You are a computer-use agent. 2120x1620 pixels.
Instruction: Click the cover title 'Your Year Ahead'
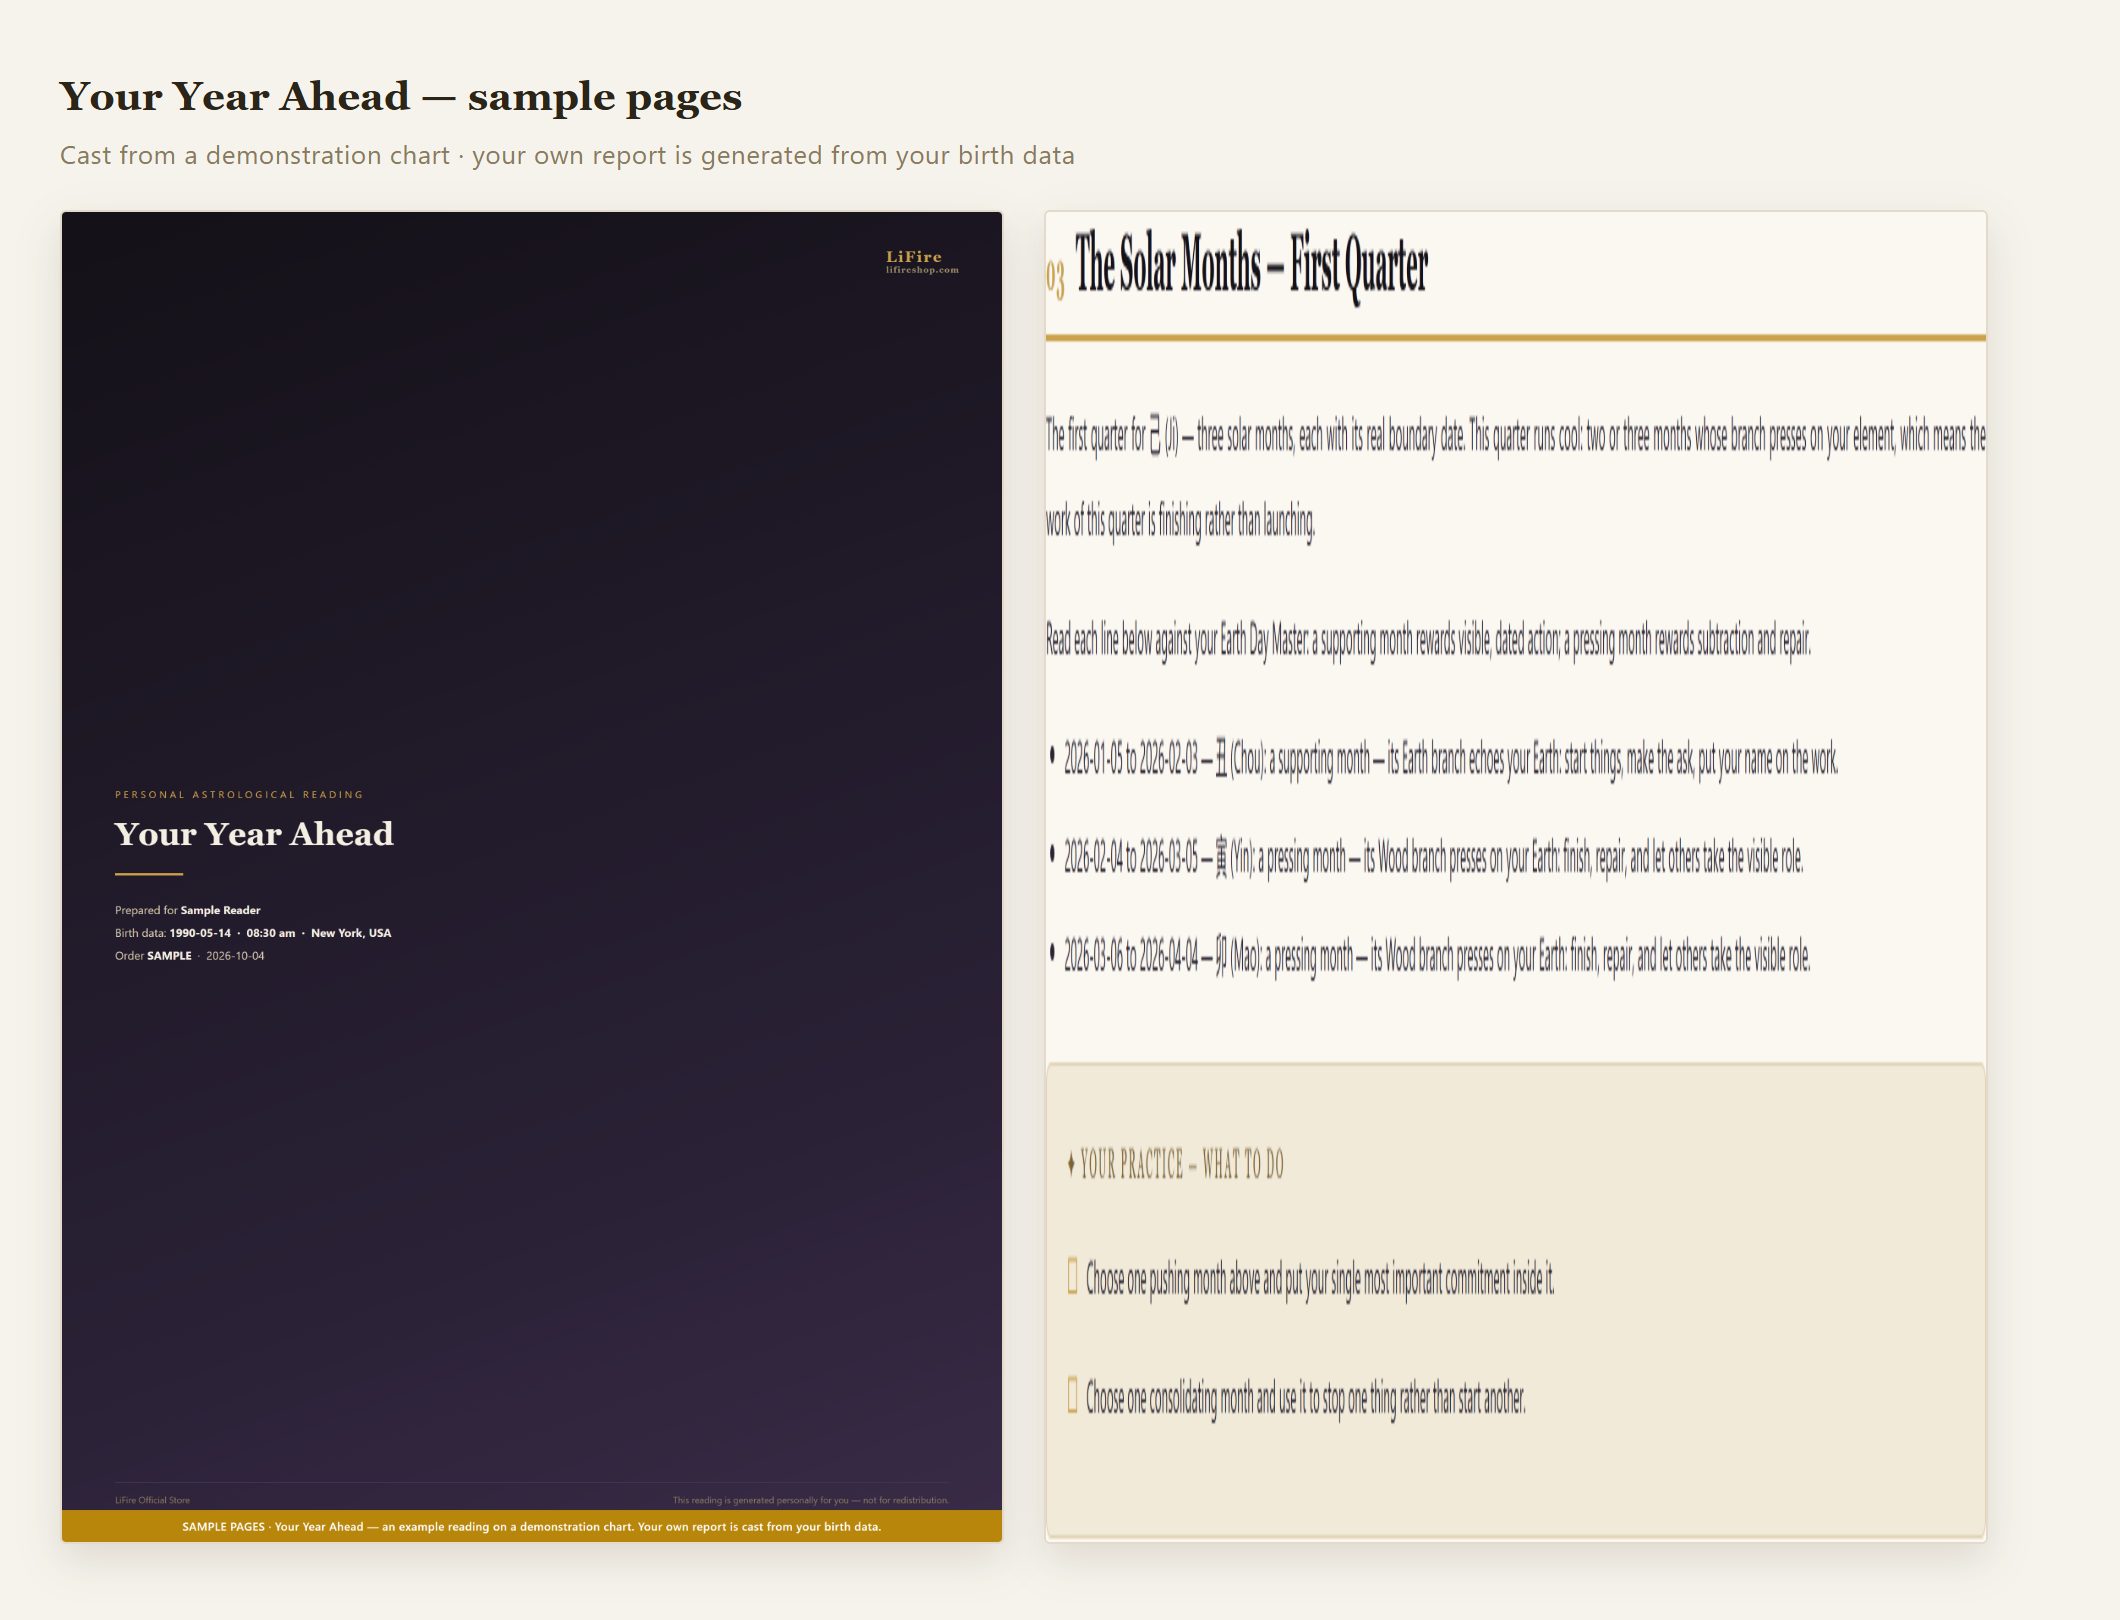tap(254, 834)
